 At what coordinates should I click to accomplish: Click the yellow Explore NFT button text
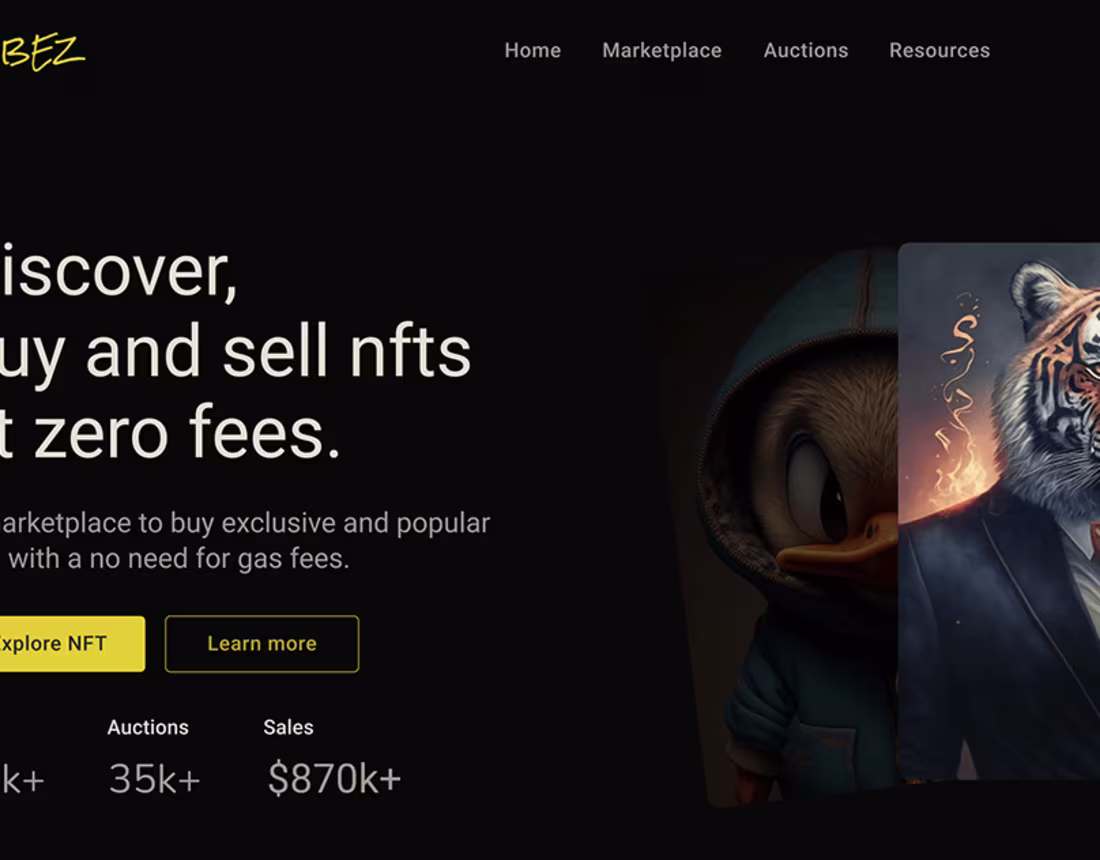pos(55,644)
